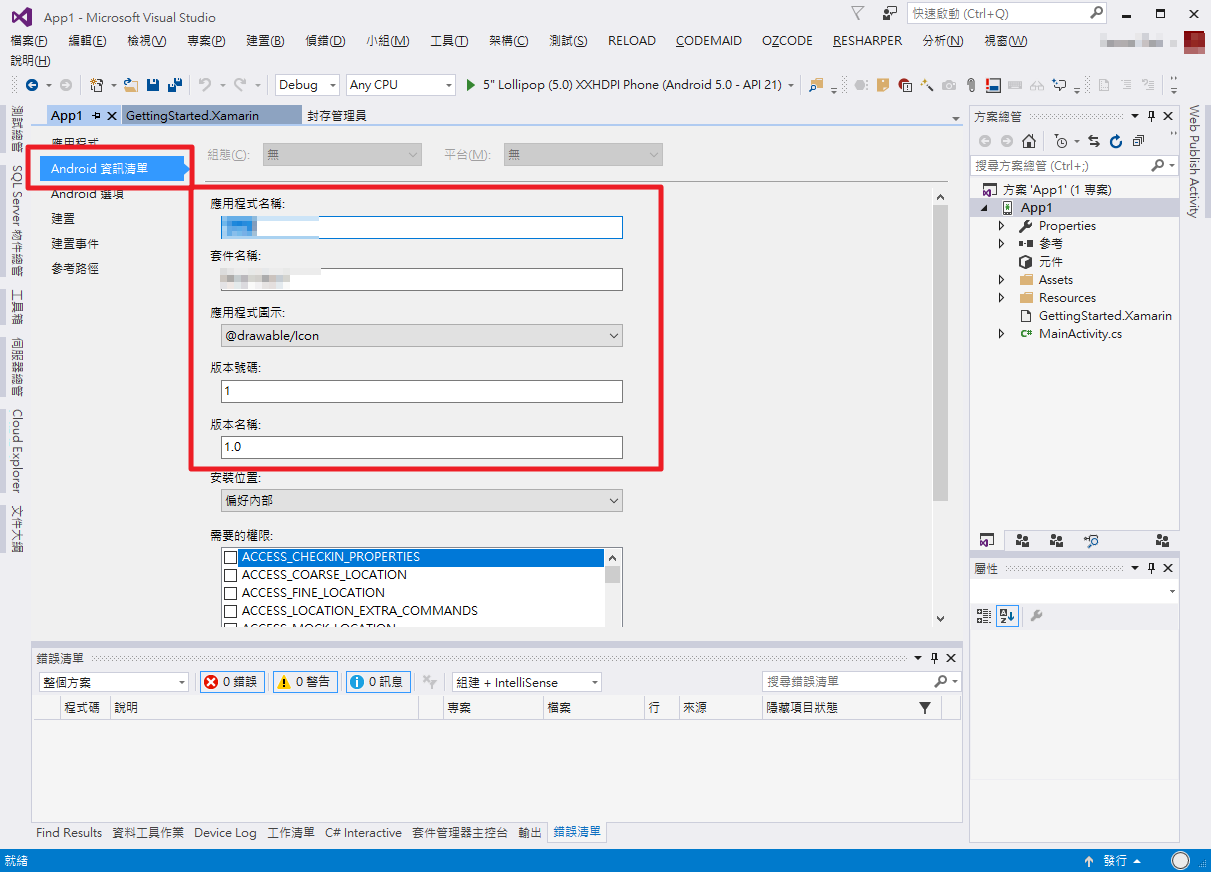Pin the 屬性 panel

(1151, 568)
